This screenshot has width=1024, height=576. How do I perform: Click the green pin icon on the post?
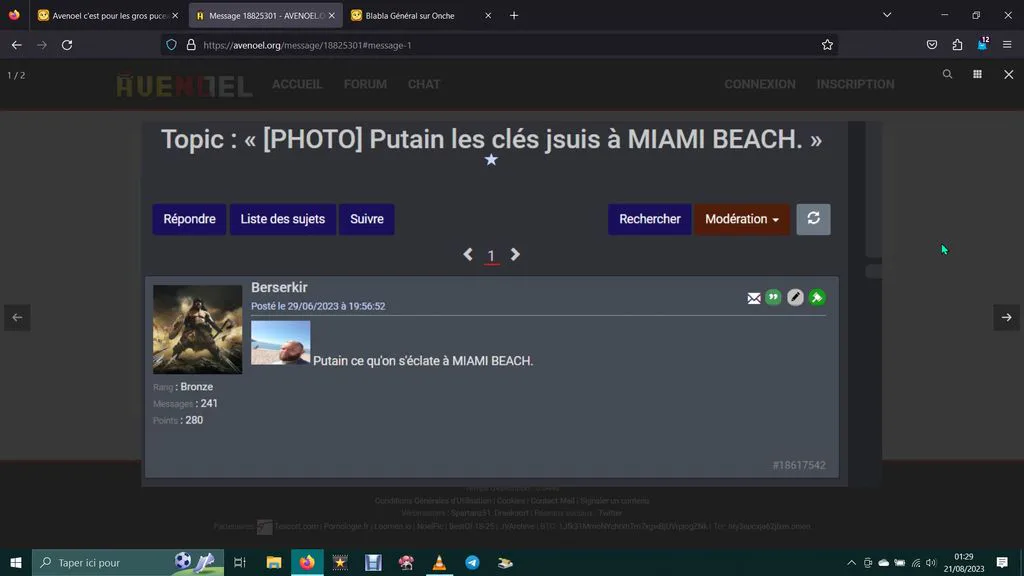[x=816, y=298]
